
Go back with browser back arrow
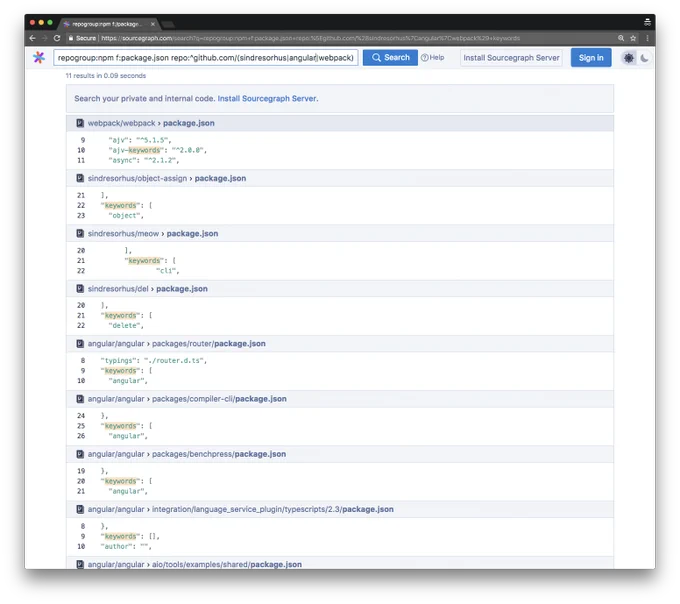point(33,38)
